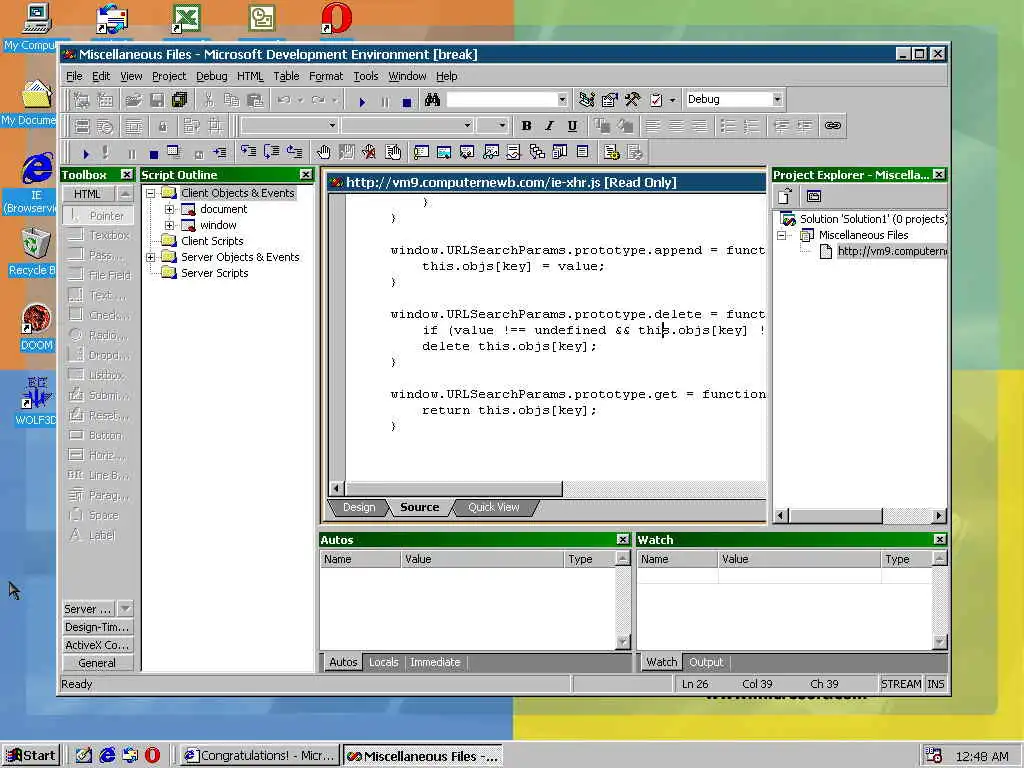
Task: Click the Toolbox hammer and wrench icon
Action: pyautogui.click(x=632, y=100)
